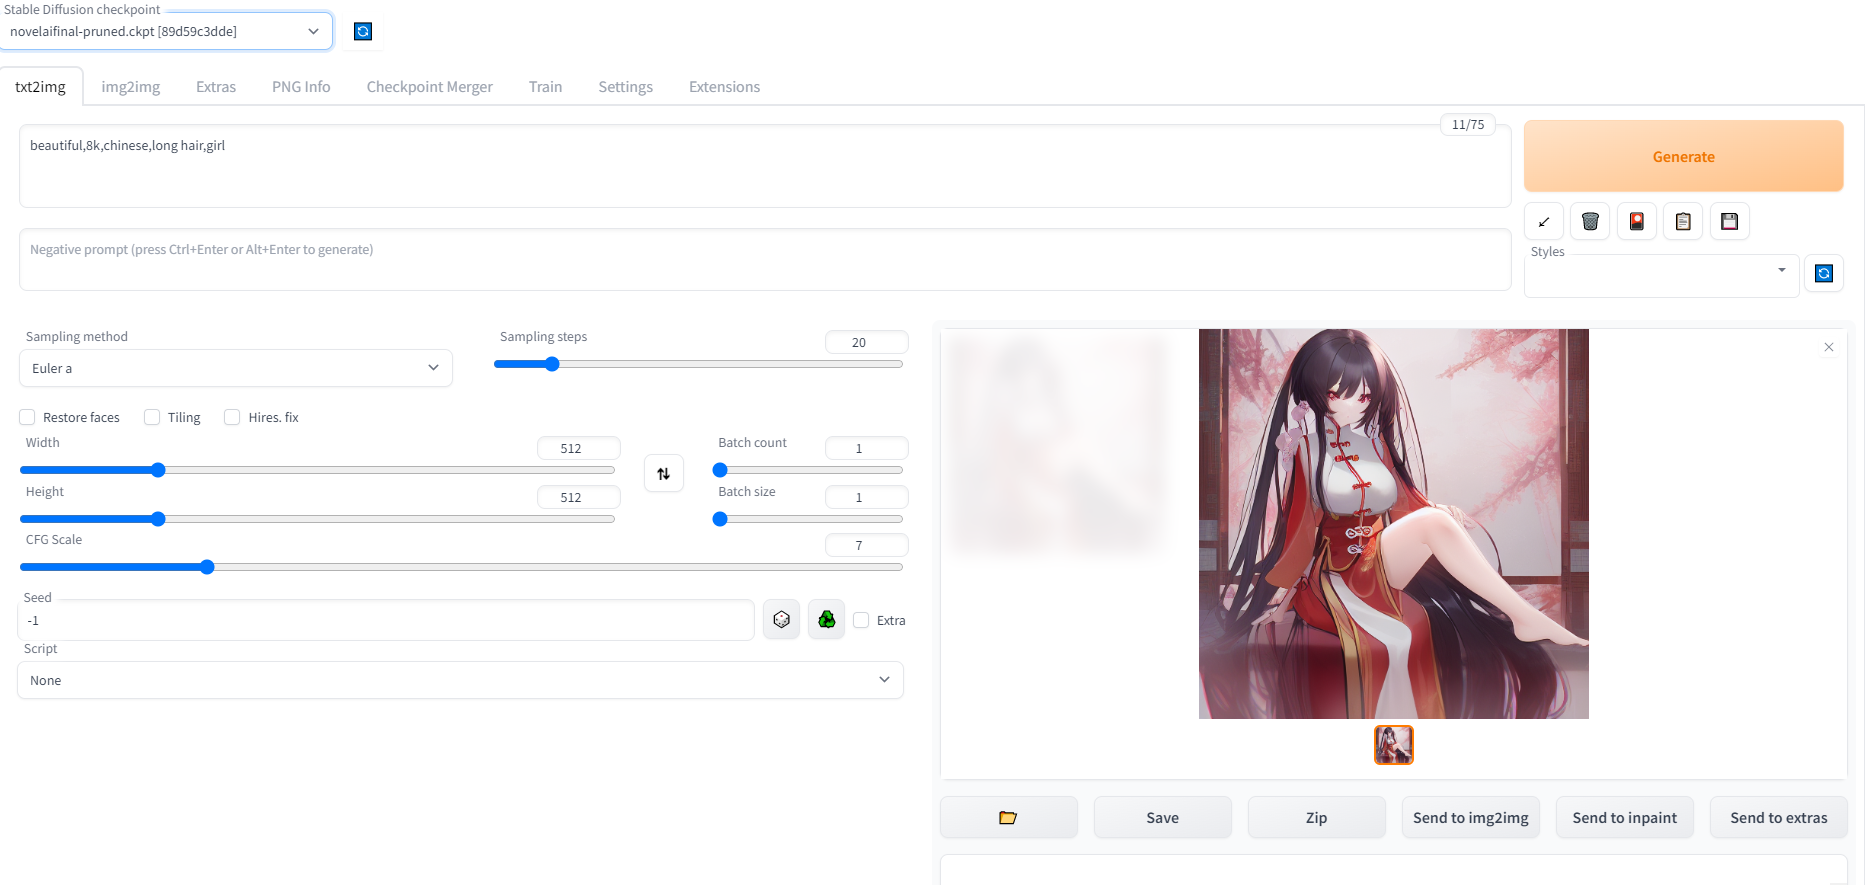
Task: Click the CFG Scale slider handle
Action: tap(207, 567)
